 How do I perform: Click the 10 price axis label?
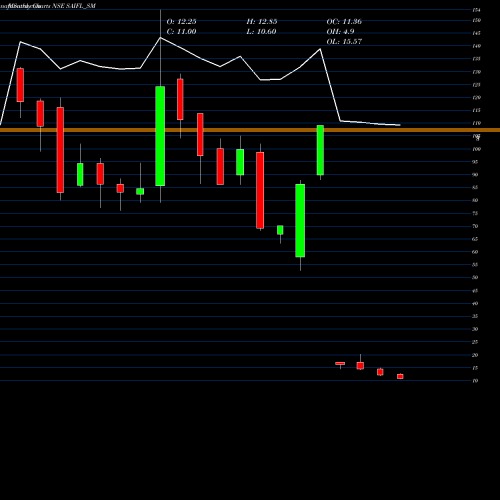[475, 381]
